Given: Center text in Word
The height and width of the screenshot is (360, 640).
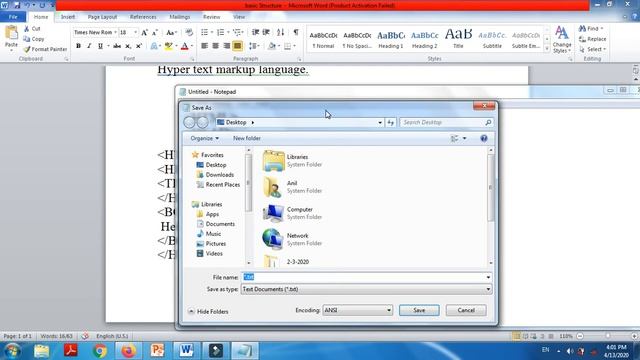Looking at the screenshot, I should (x=216, y=46).
